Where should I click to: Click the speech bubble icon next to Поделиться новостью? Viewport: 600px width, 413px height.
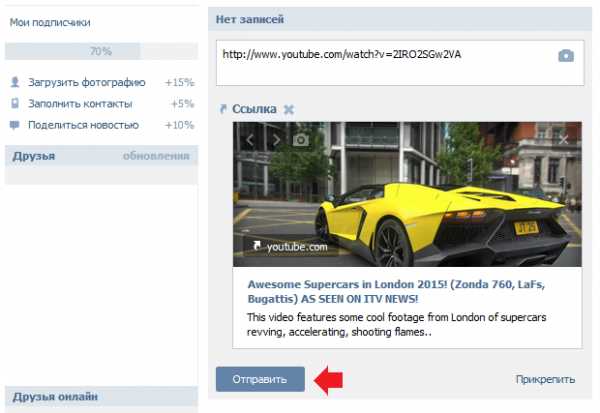[x=15, y=125]
